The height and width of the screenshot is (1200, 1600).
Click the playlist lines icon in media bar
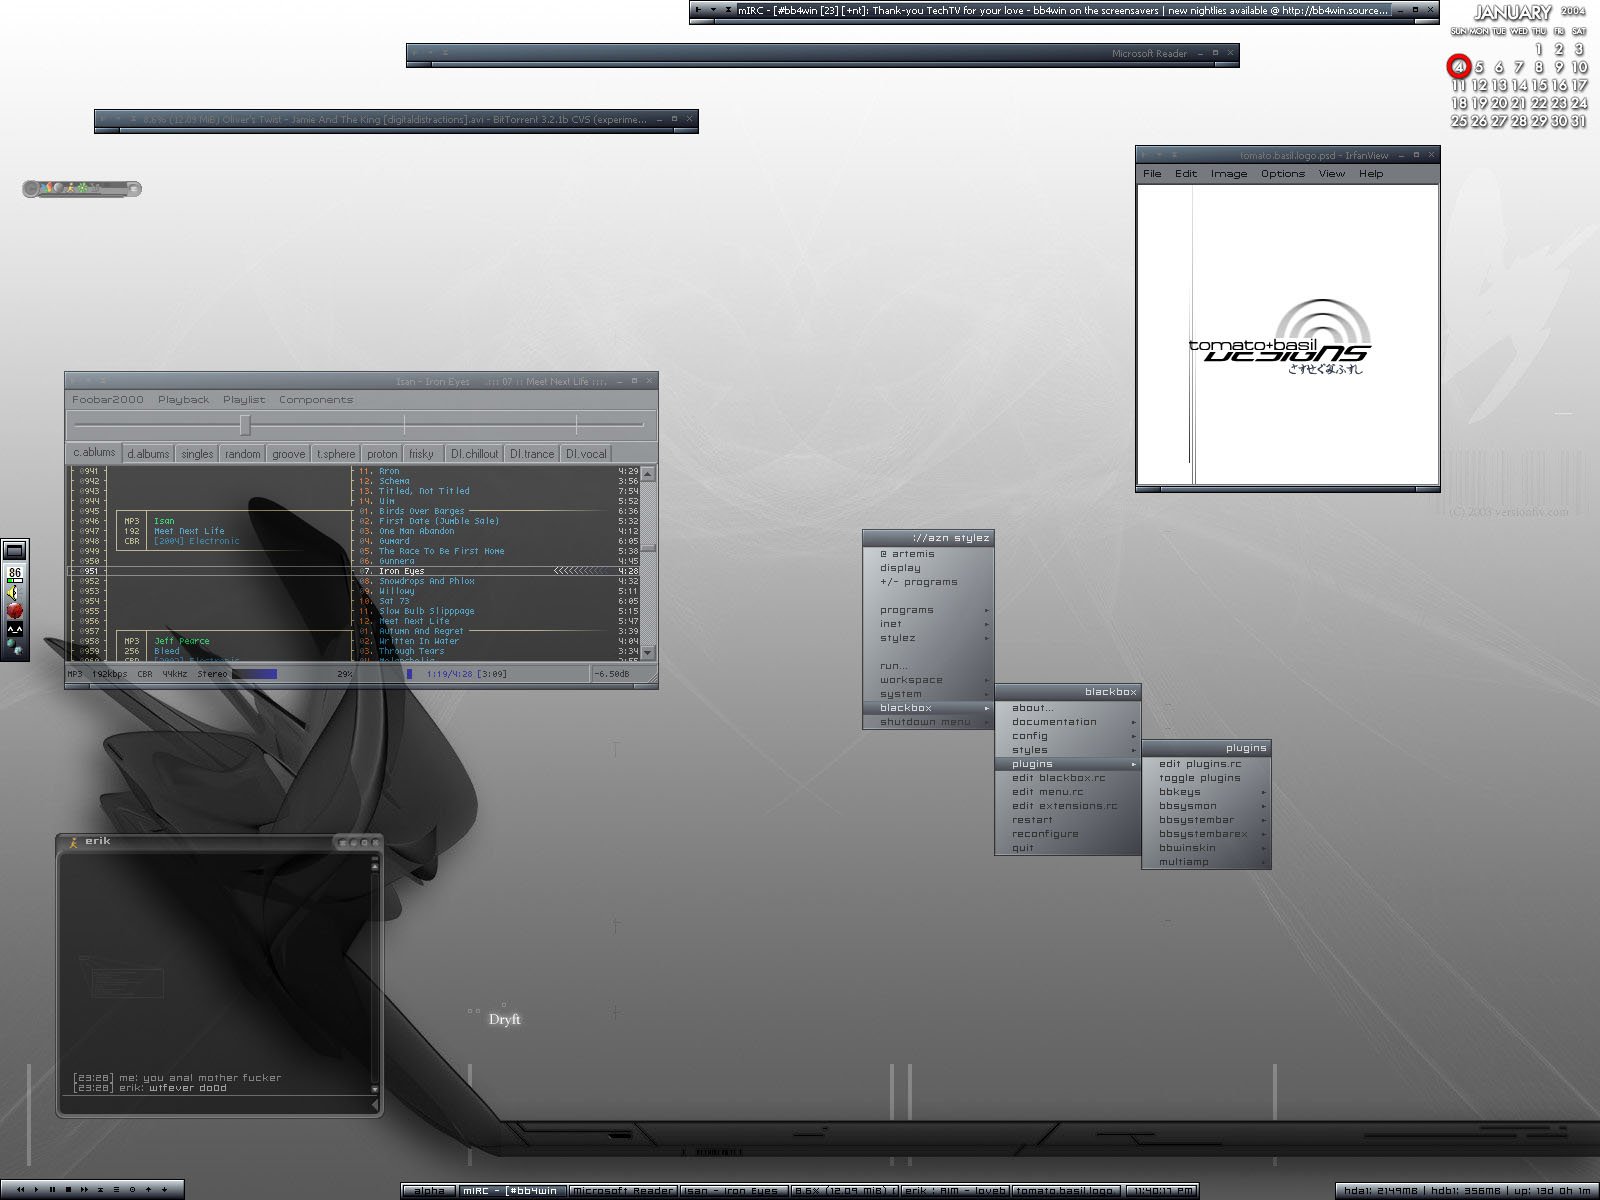coord(116,1189)
